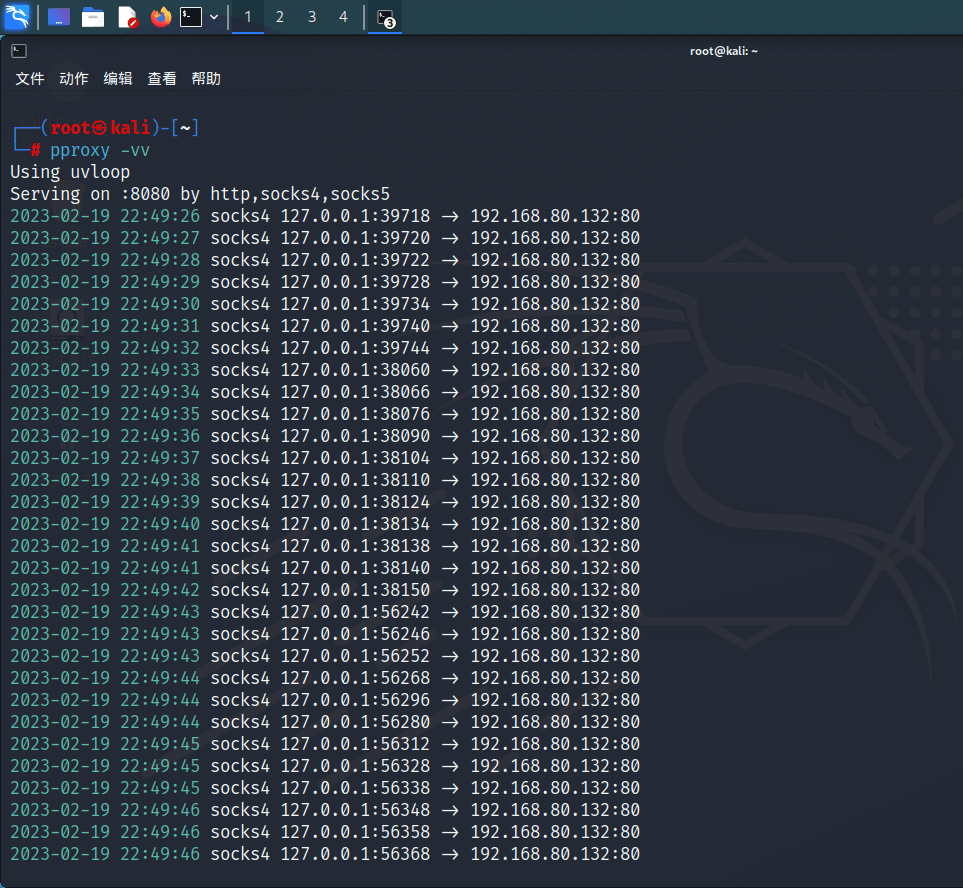Viewport: 963px width, 888px height.
Task: Open the 帮助 (Help) menu
Action: pos(206,79)
